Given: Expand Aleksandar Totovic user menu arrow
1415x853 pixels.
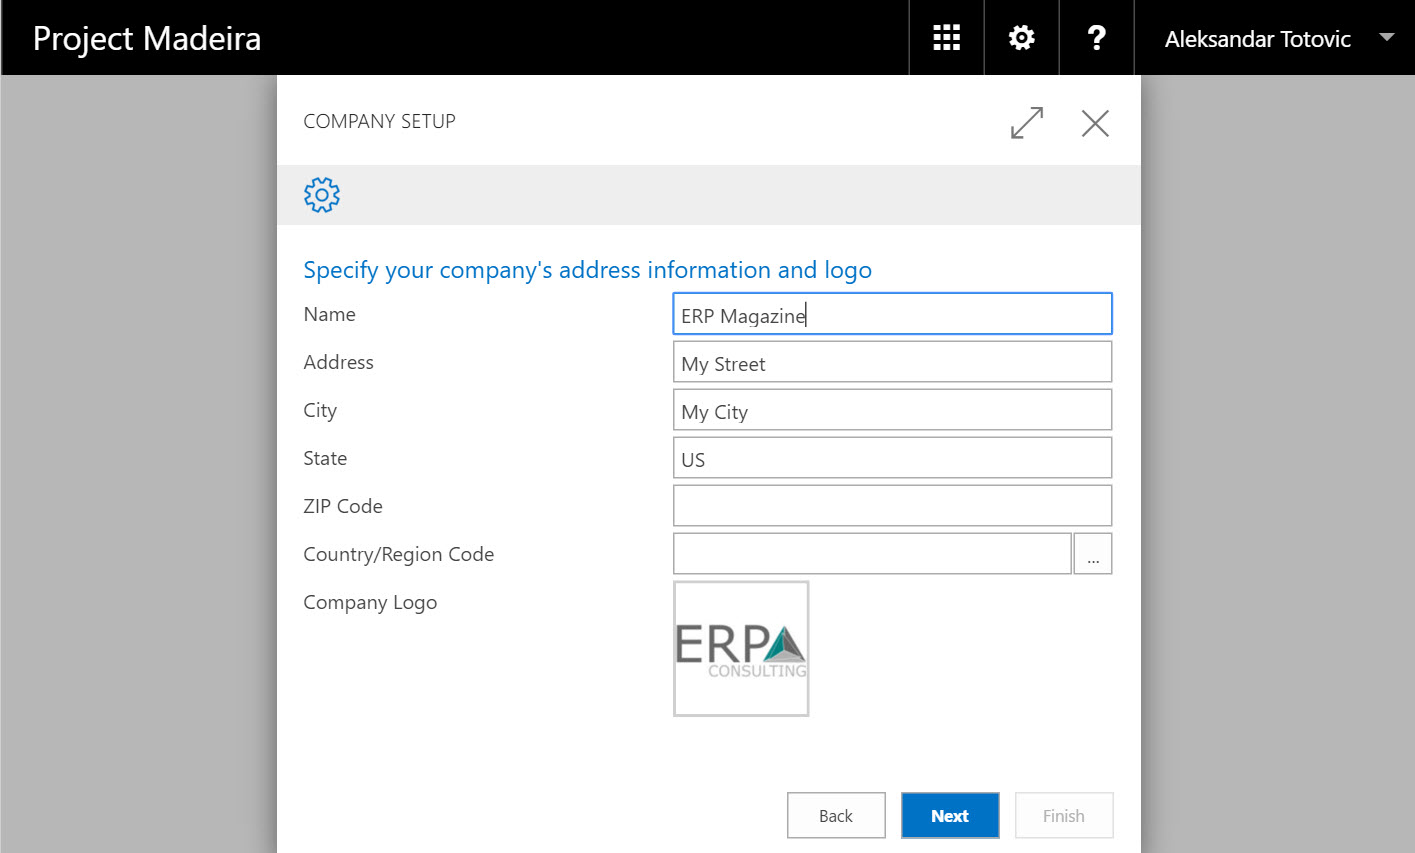Looking at the screenshot, I should 1386,38.
